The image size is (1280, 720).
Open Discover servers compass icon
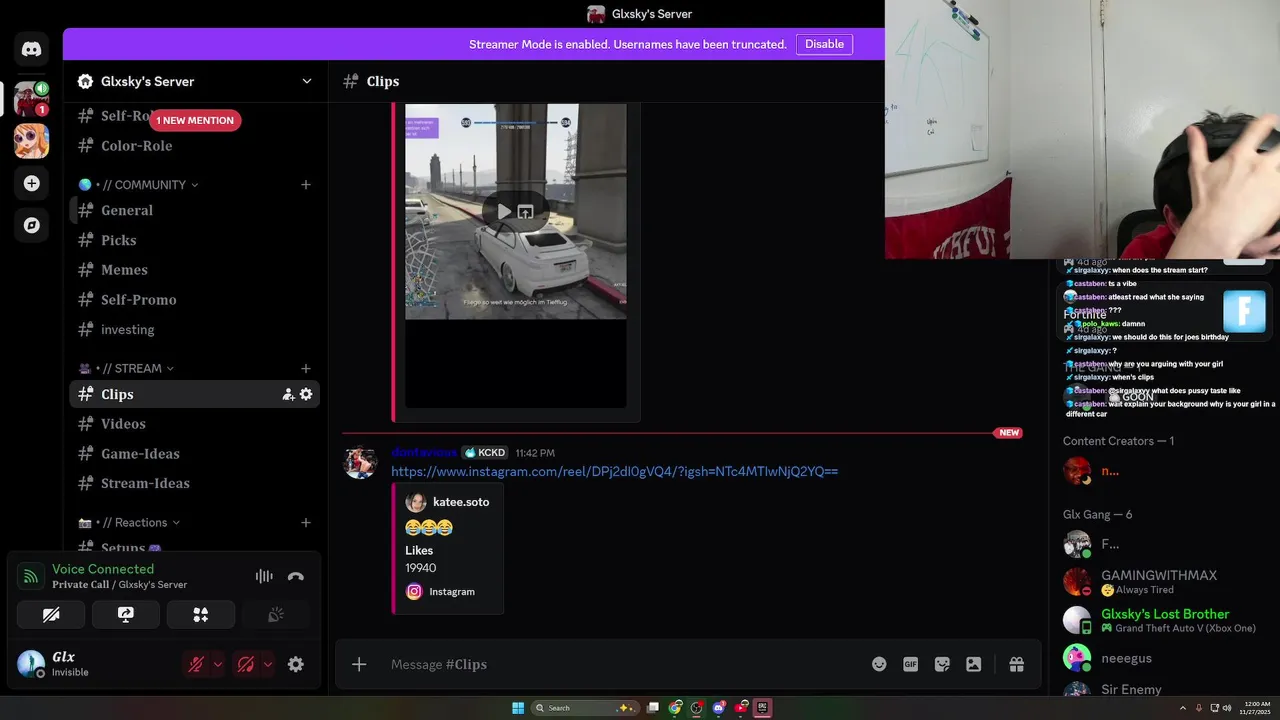click(x=31, y=225)
